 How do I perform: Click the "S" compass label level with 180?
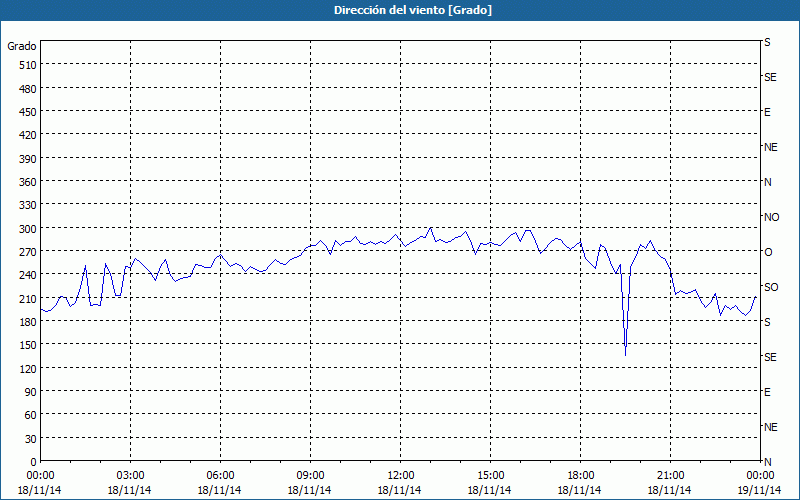coord(767,322)
